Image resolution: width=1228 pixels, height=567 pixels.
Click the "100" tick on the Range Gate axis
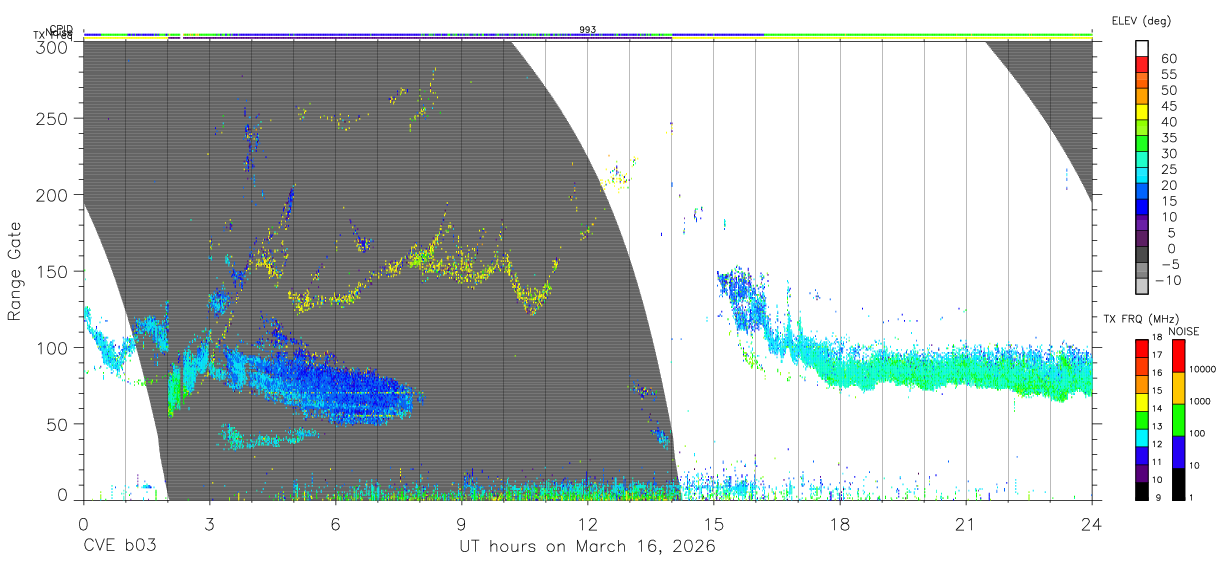point(52,347)
